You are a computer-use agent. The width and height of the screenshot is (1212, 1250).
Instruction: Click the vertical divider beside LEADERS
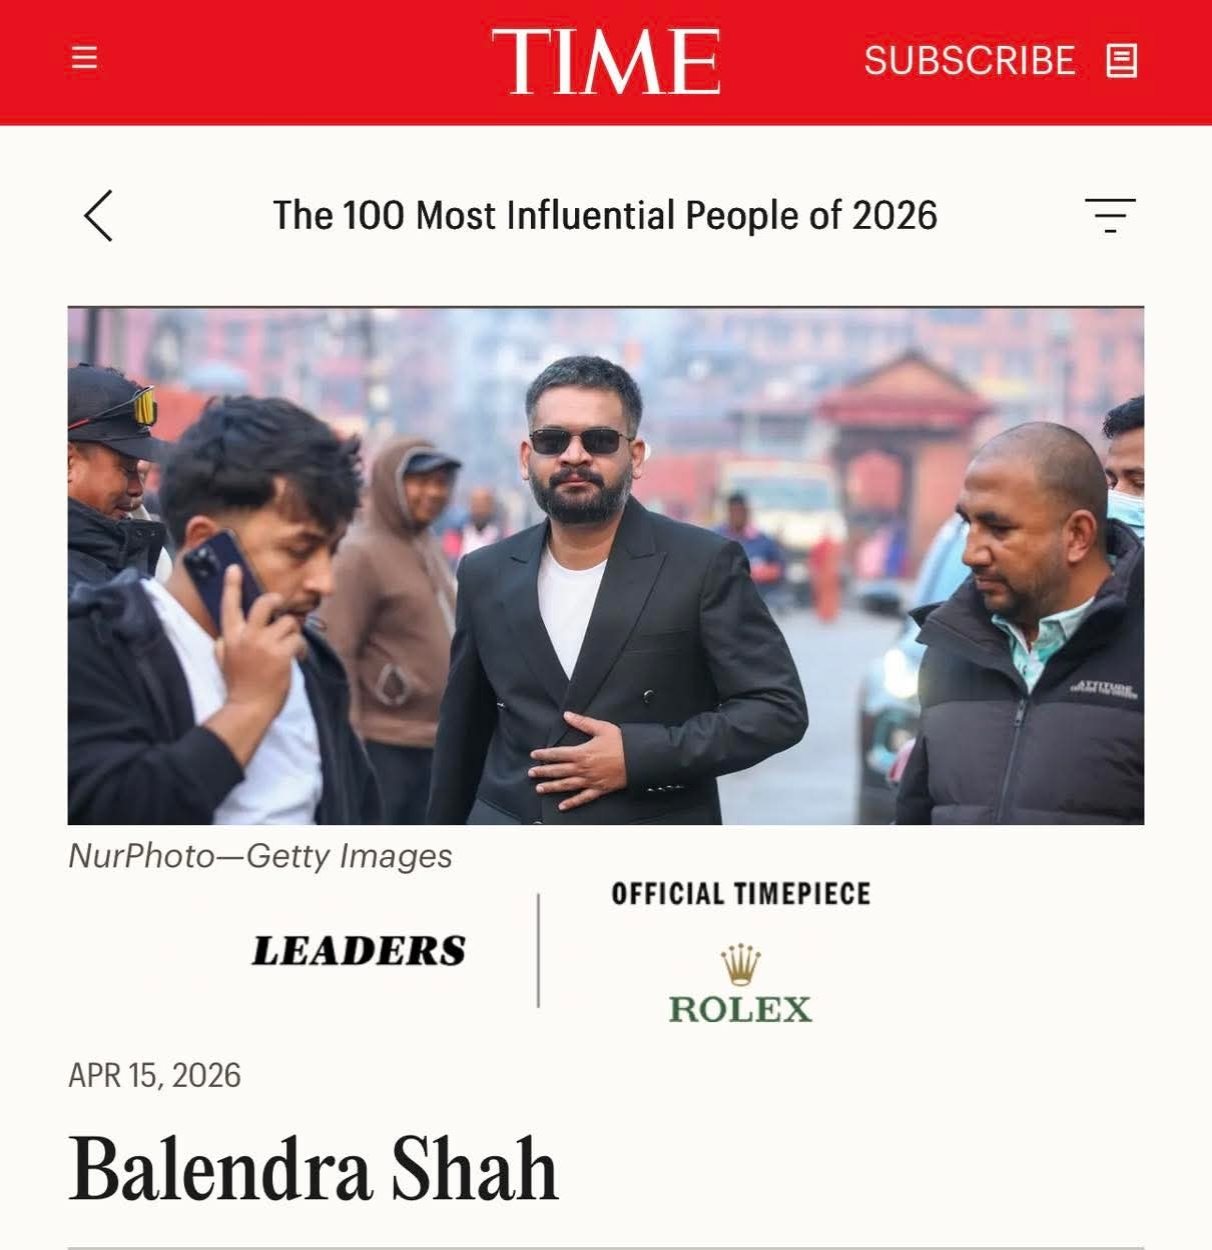[538, 950]
